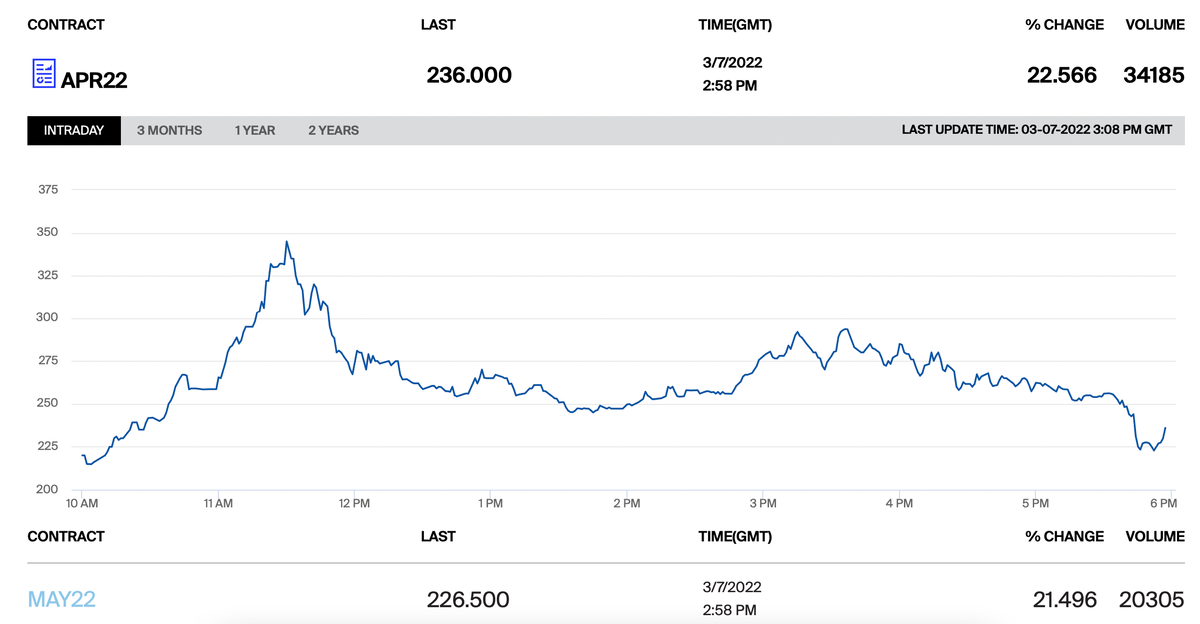Viewport: 1200px width, 624px height.
Task: Click the 6 PM x-axis label
Action: tap(1162, 503)
